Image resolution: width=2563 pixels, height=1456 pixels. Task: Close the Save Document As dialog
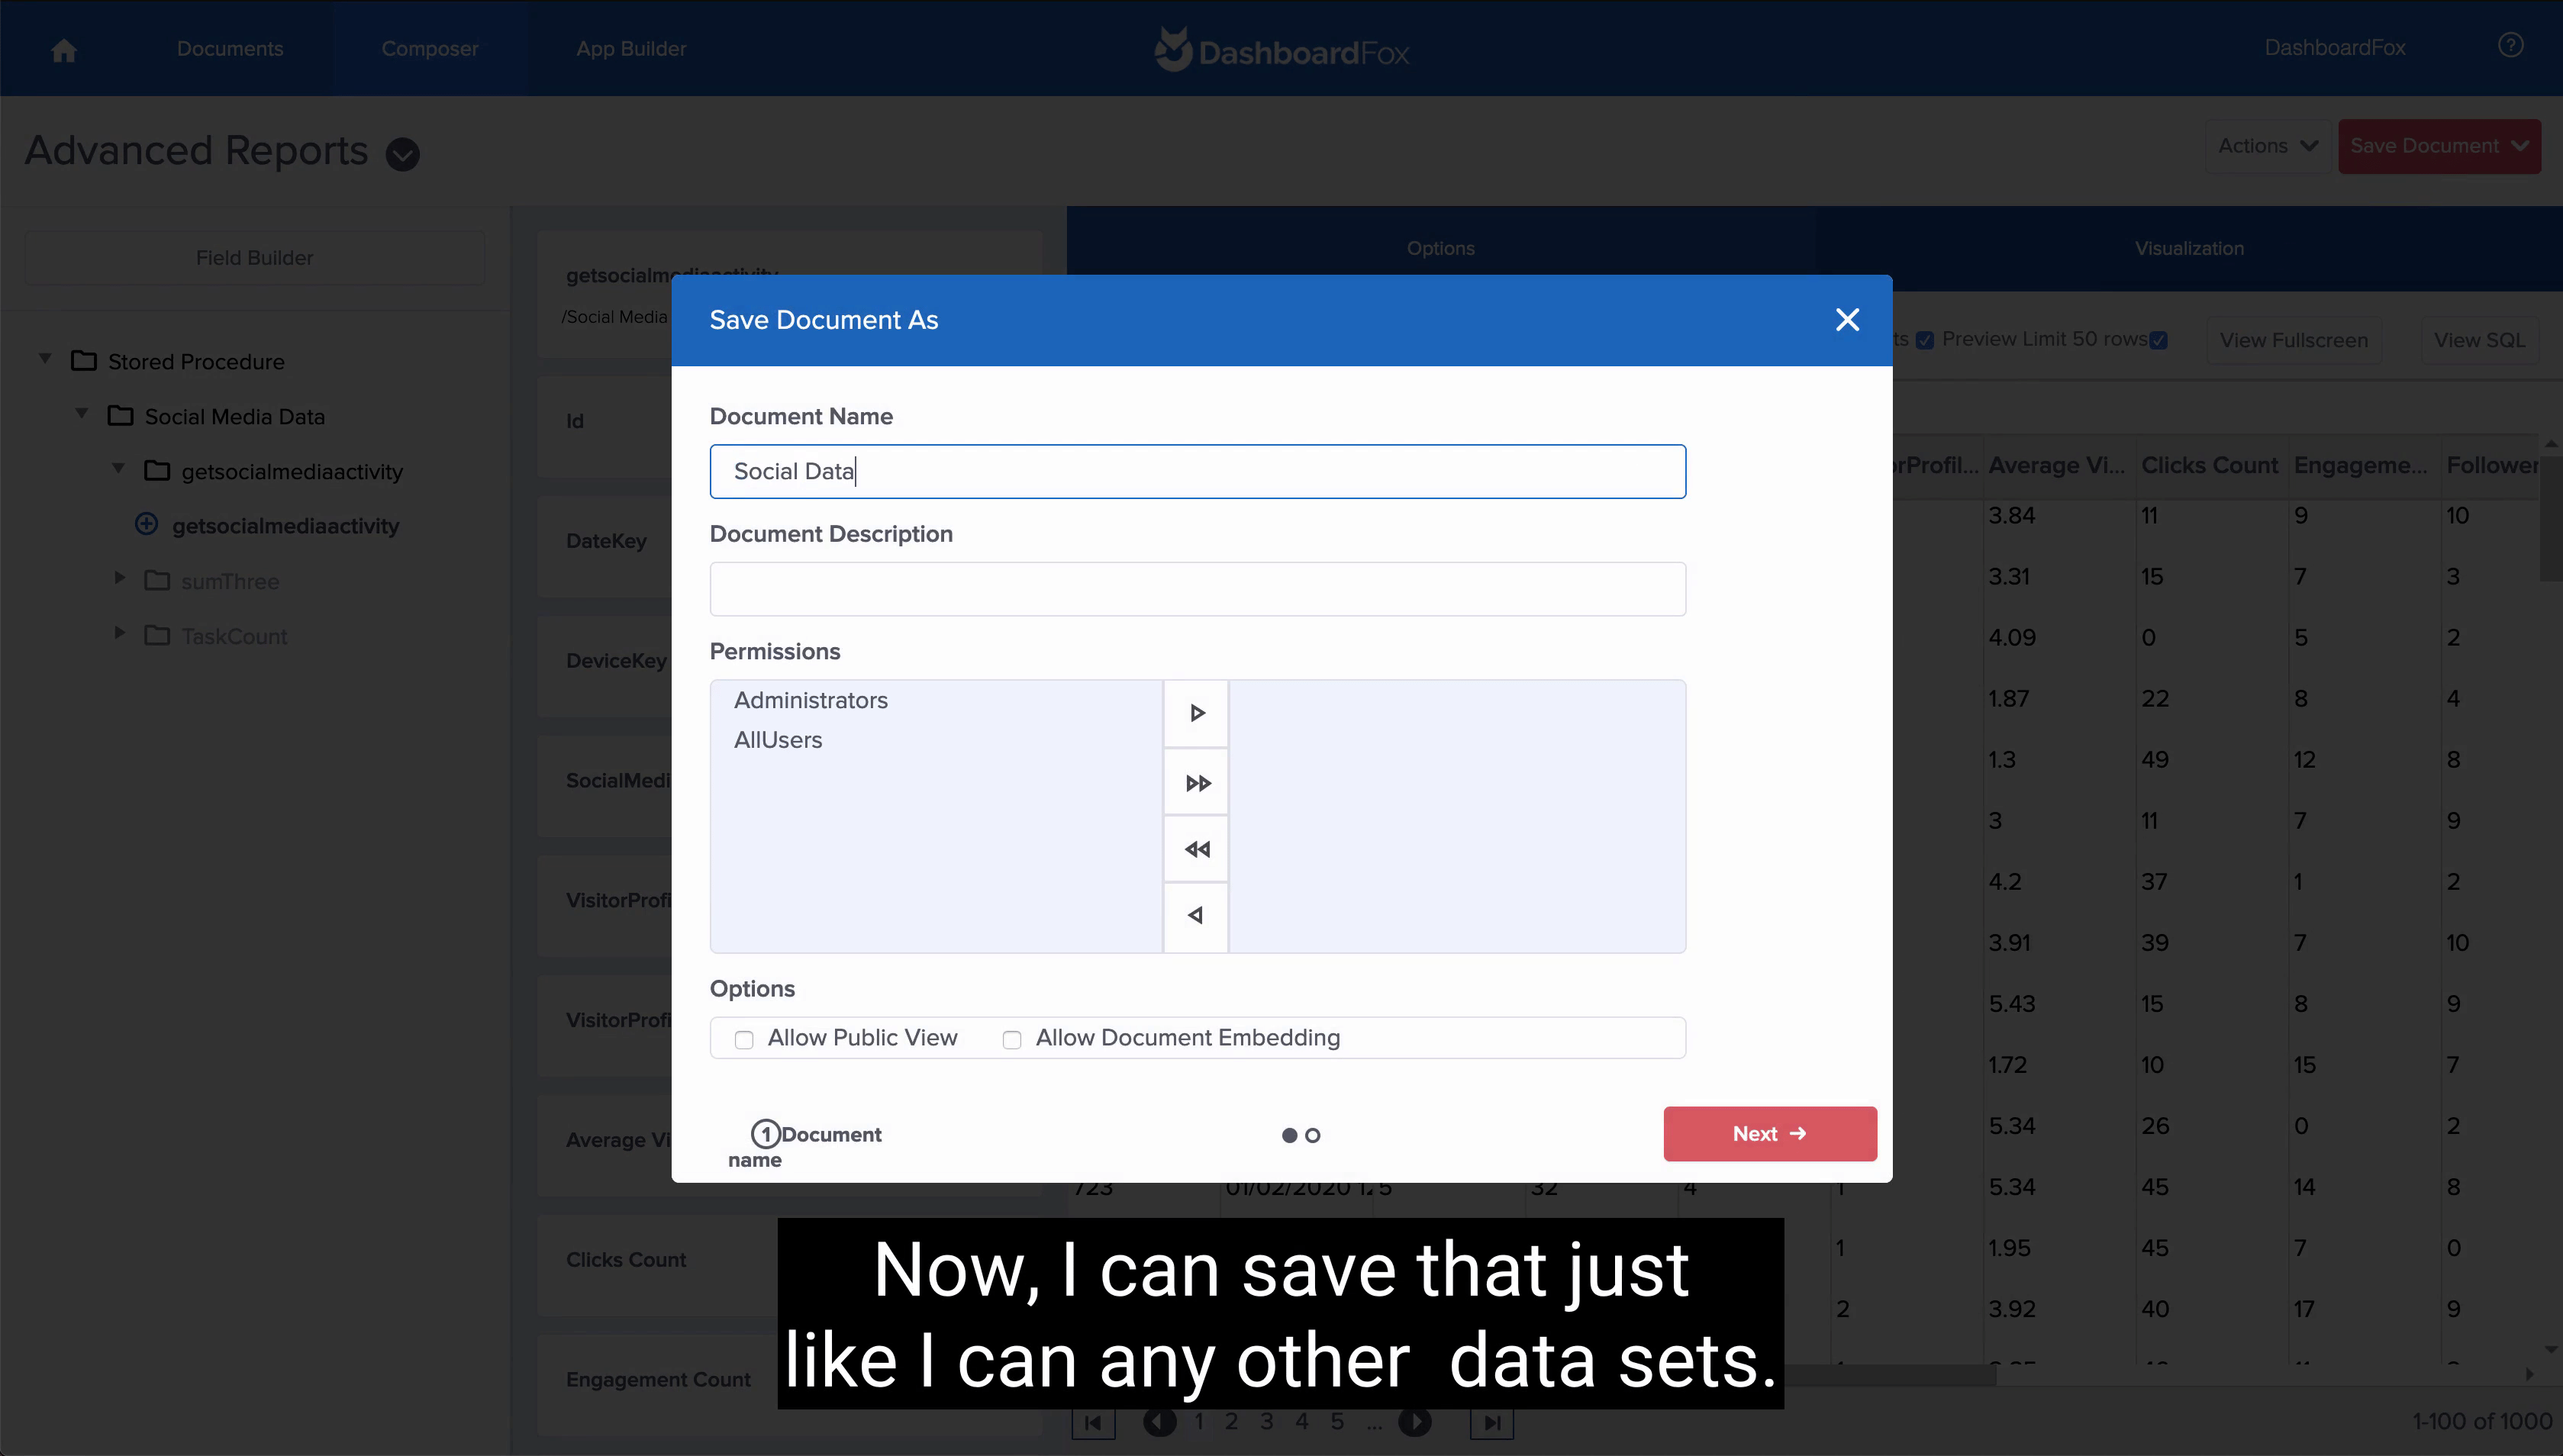[x=1847, y=320]
